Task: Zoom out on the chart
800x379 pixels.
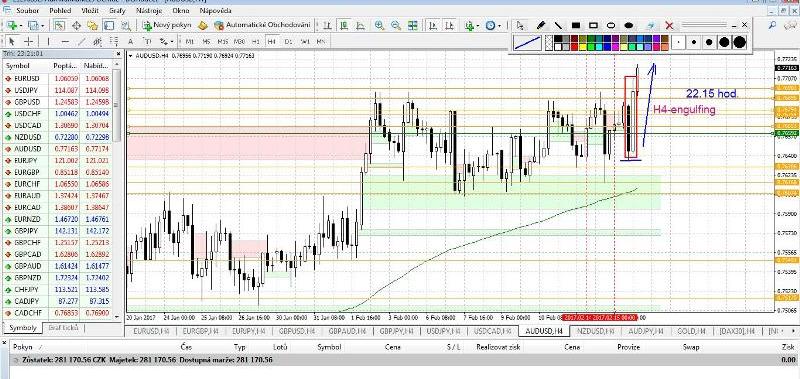Action: pos(395,25)
